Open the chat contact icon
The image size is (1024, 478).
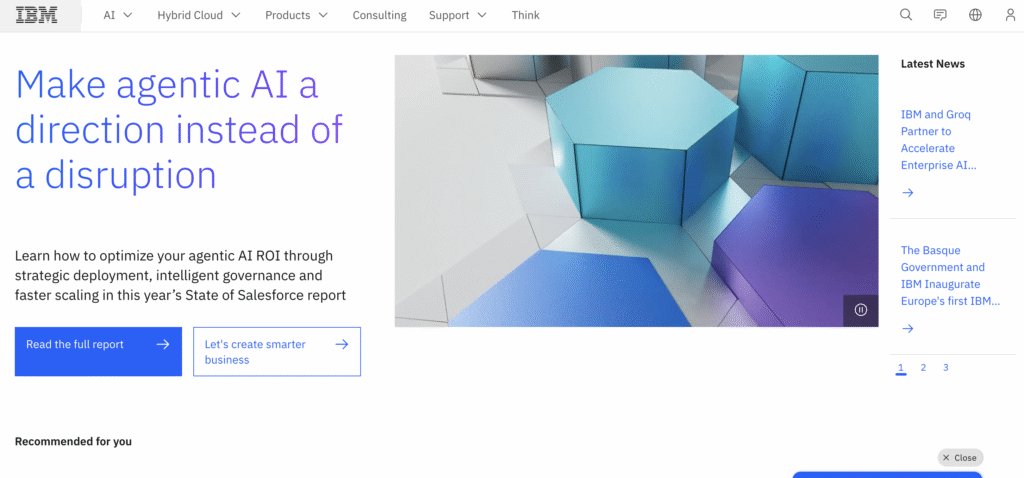coord(940,15)
